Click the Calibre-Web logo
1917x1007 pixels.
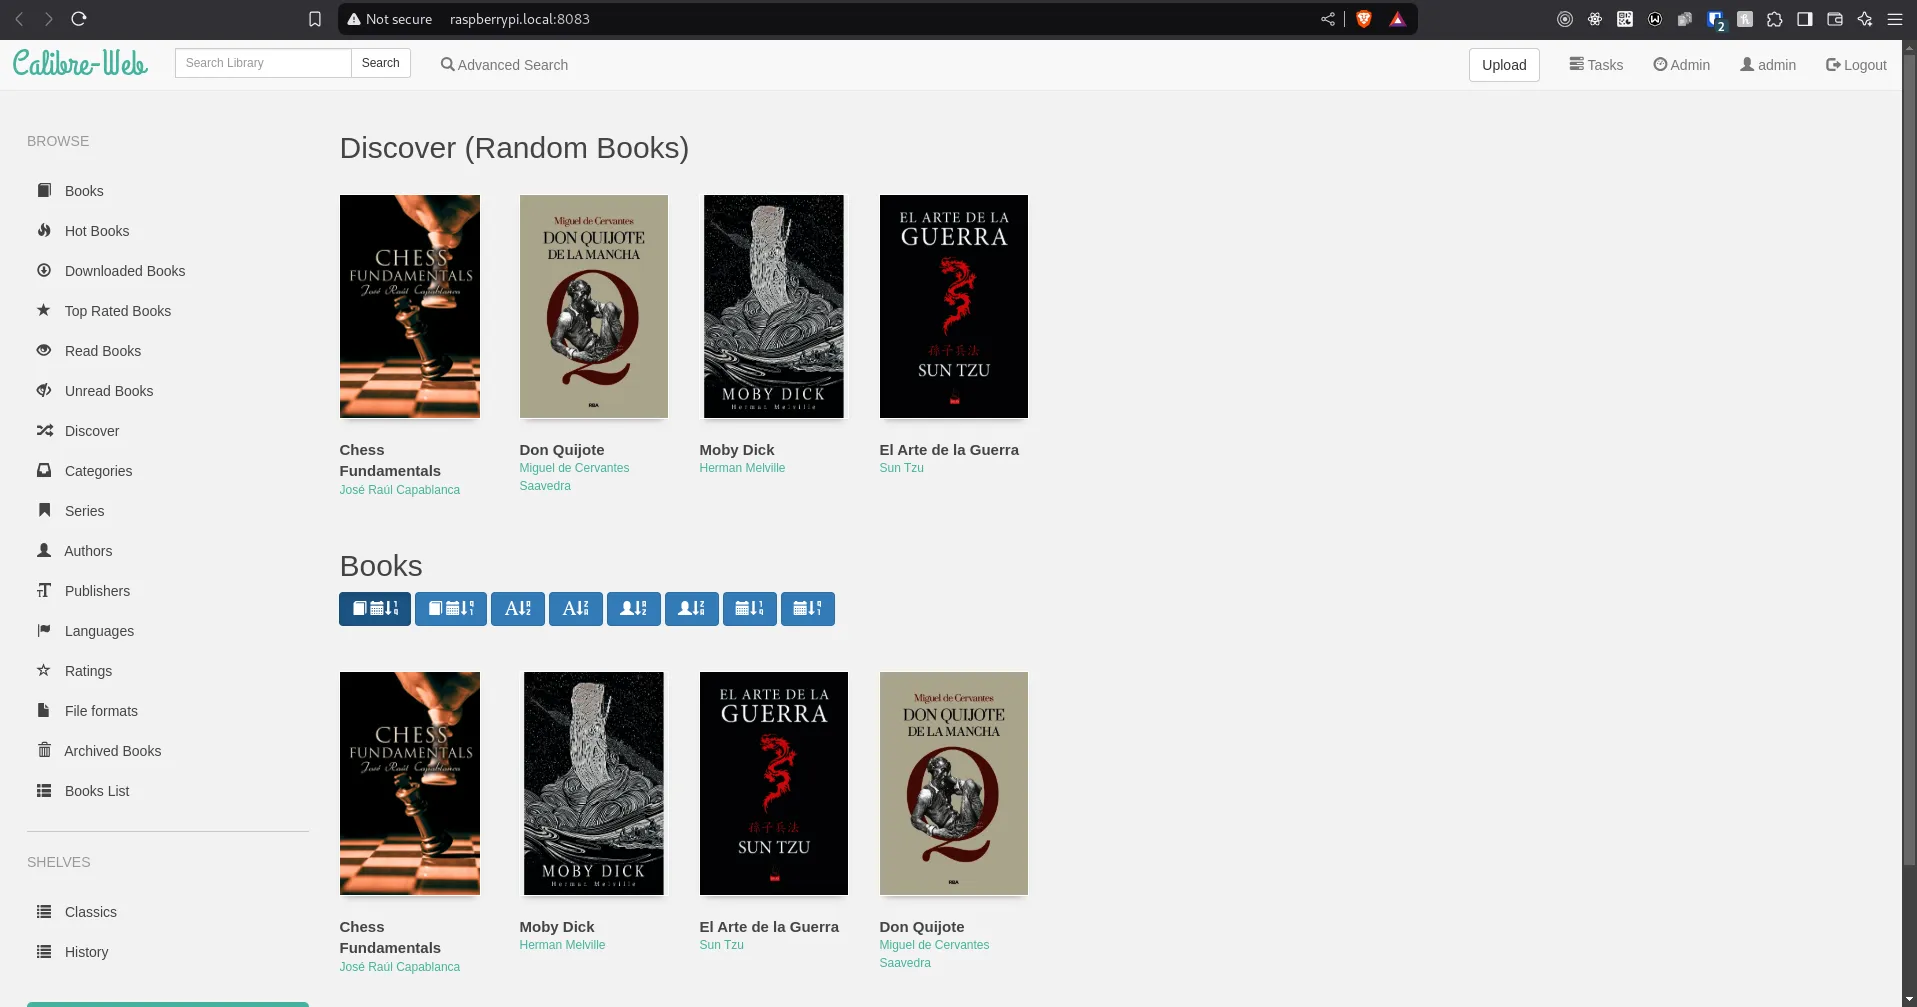80,63
